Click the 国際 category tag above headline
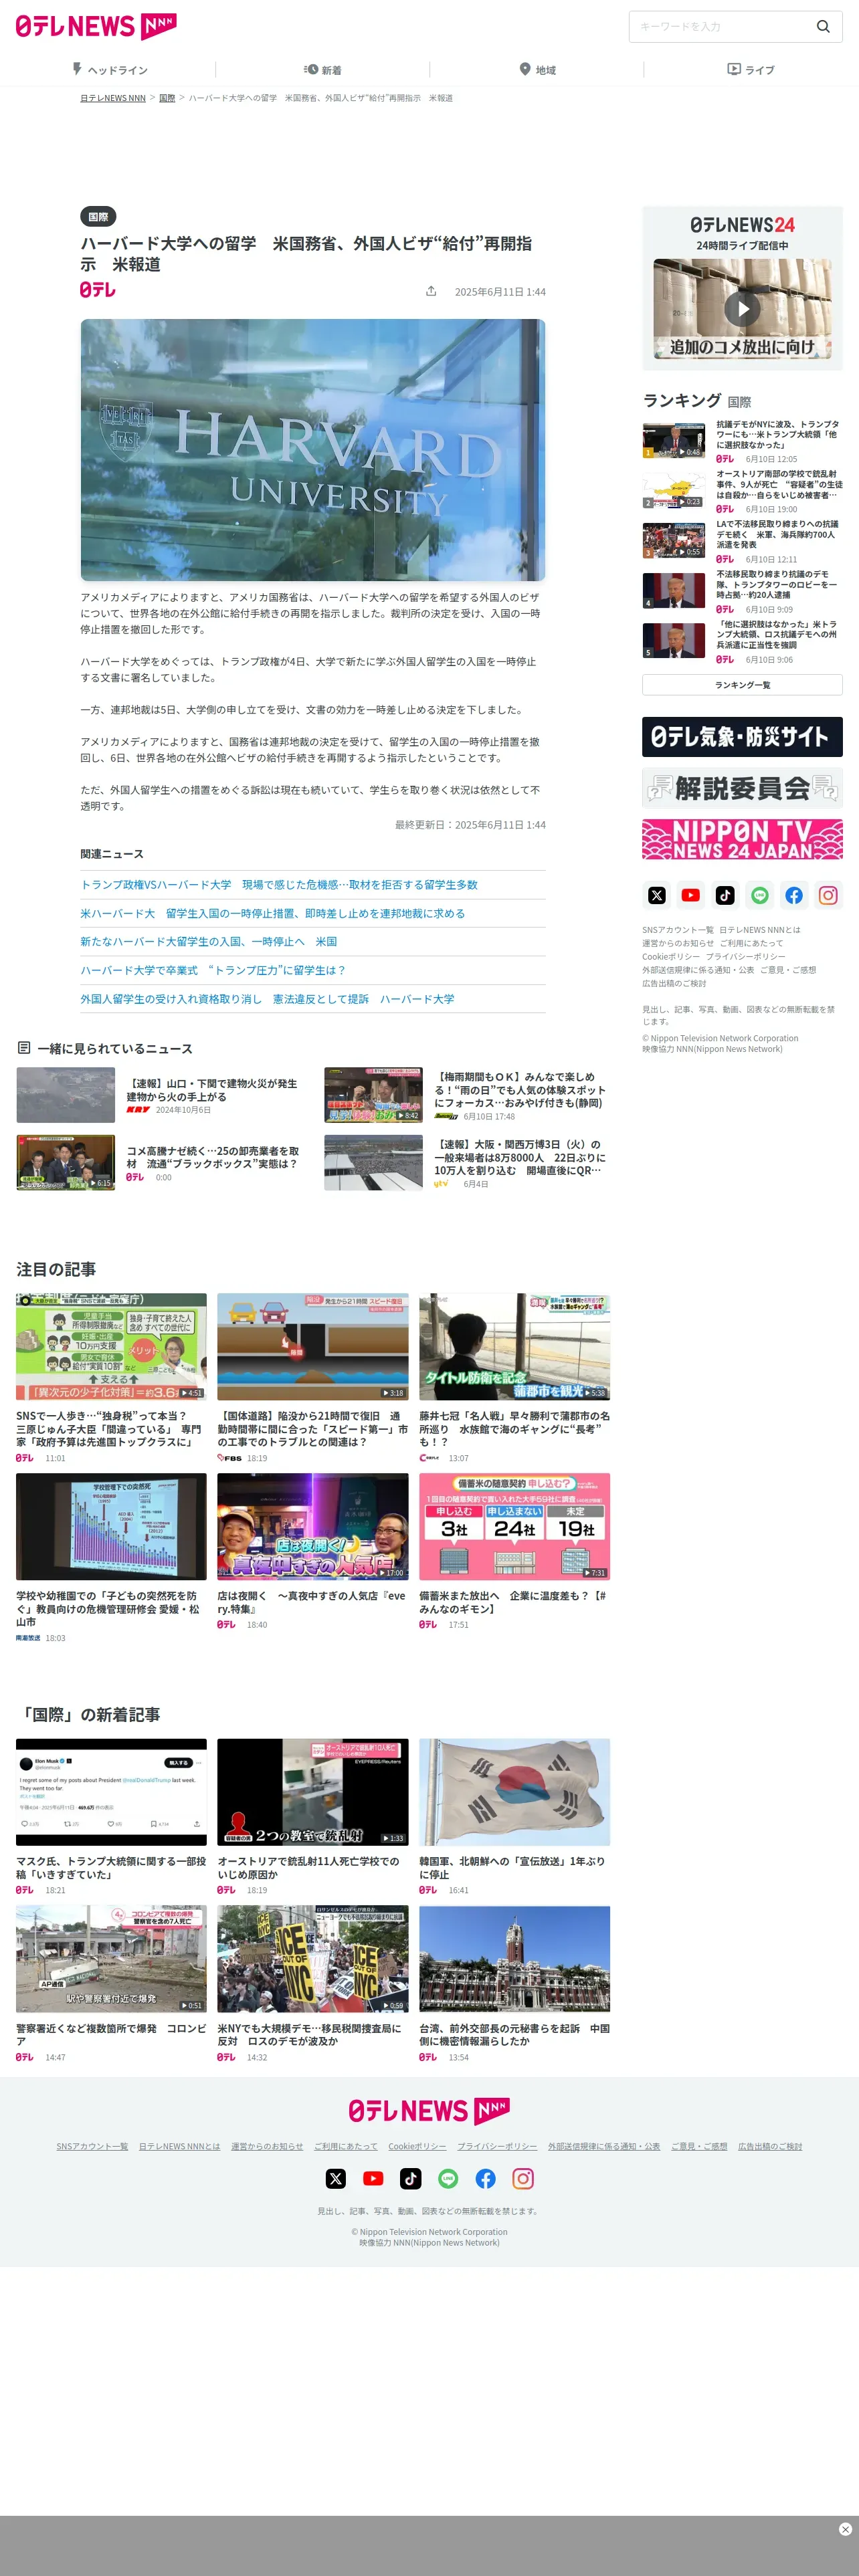 (x=98, y=216)
